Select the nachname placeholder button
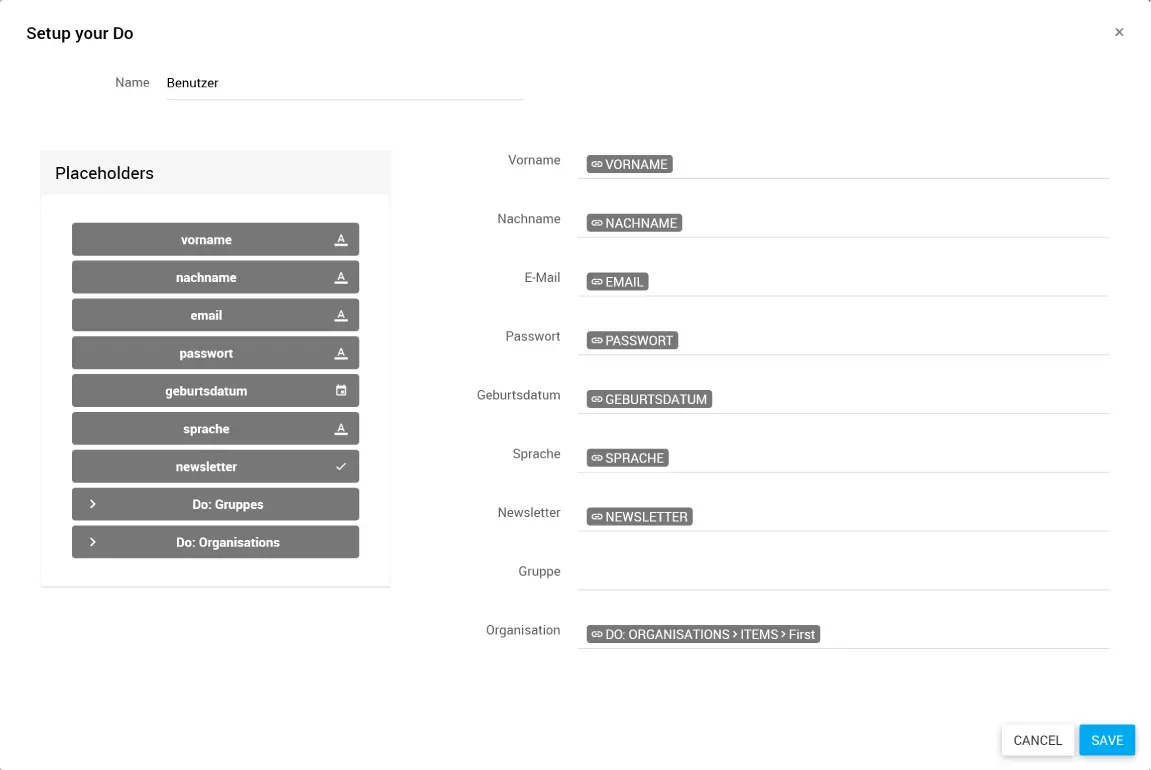The height and width of the screenshot is (770, 1151). pyautogui.click(x=206, y=277)
